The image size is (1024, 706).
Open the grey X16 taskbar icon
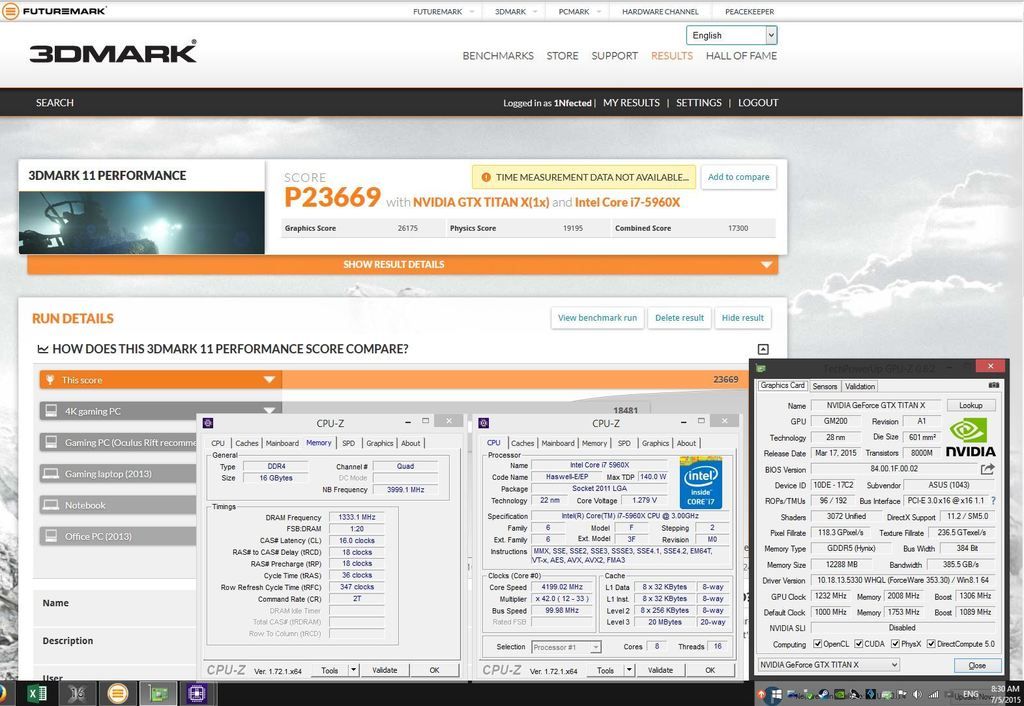77,694
